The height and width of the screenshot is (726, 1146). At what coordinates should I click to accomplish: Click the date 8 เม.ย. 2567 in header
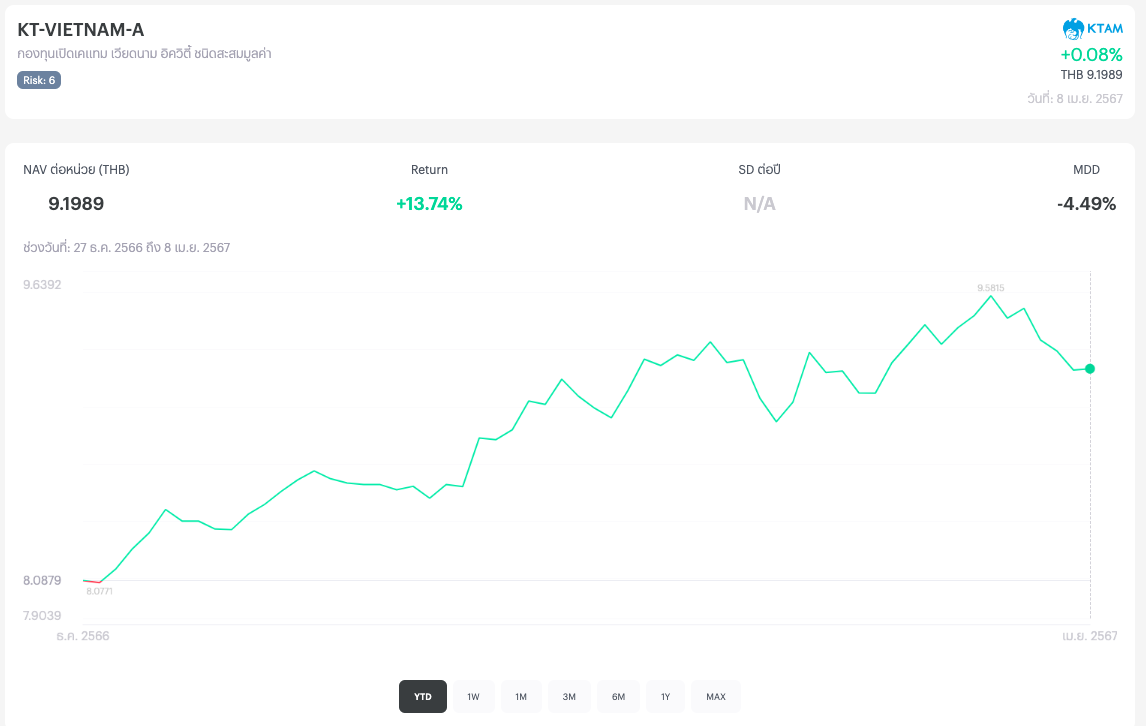[x=1074, y=98]
